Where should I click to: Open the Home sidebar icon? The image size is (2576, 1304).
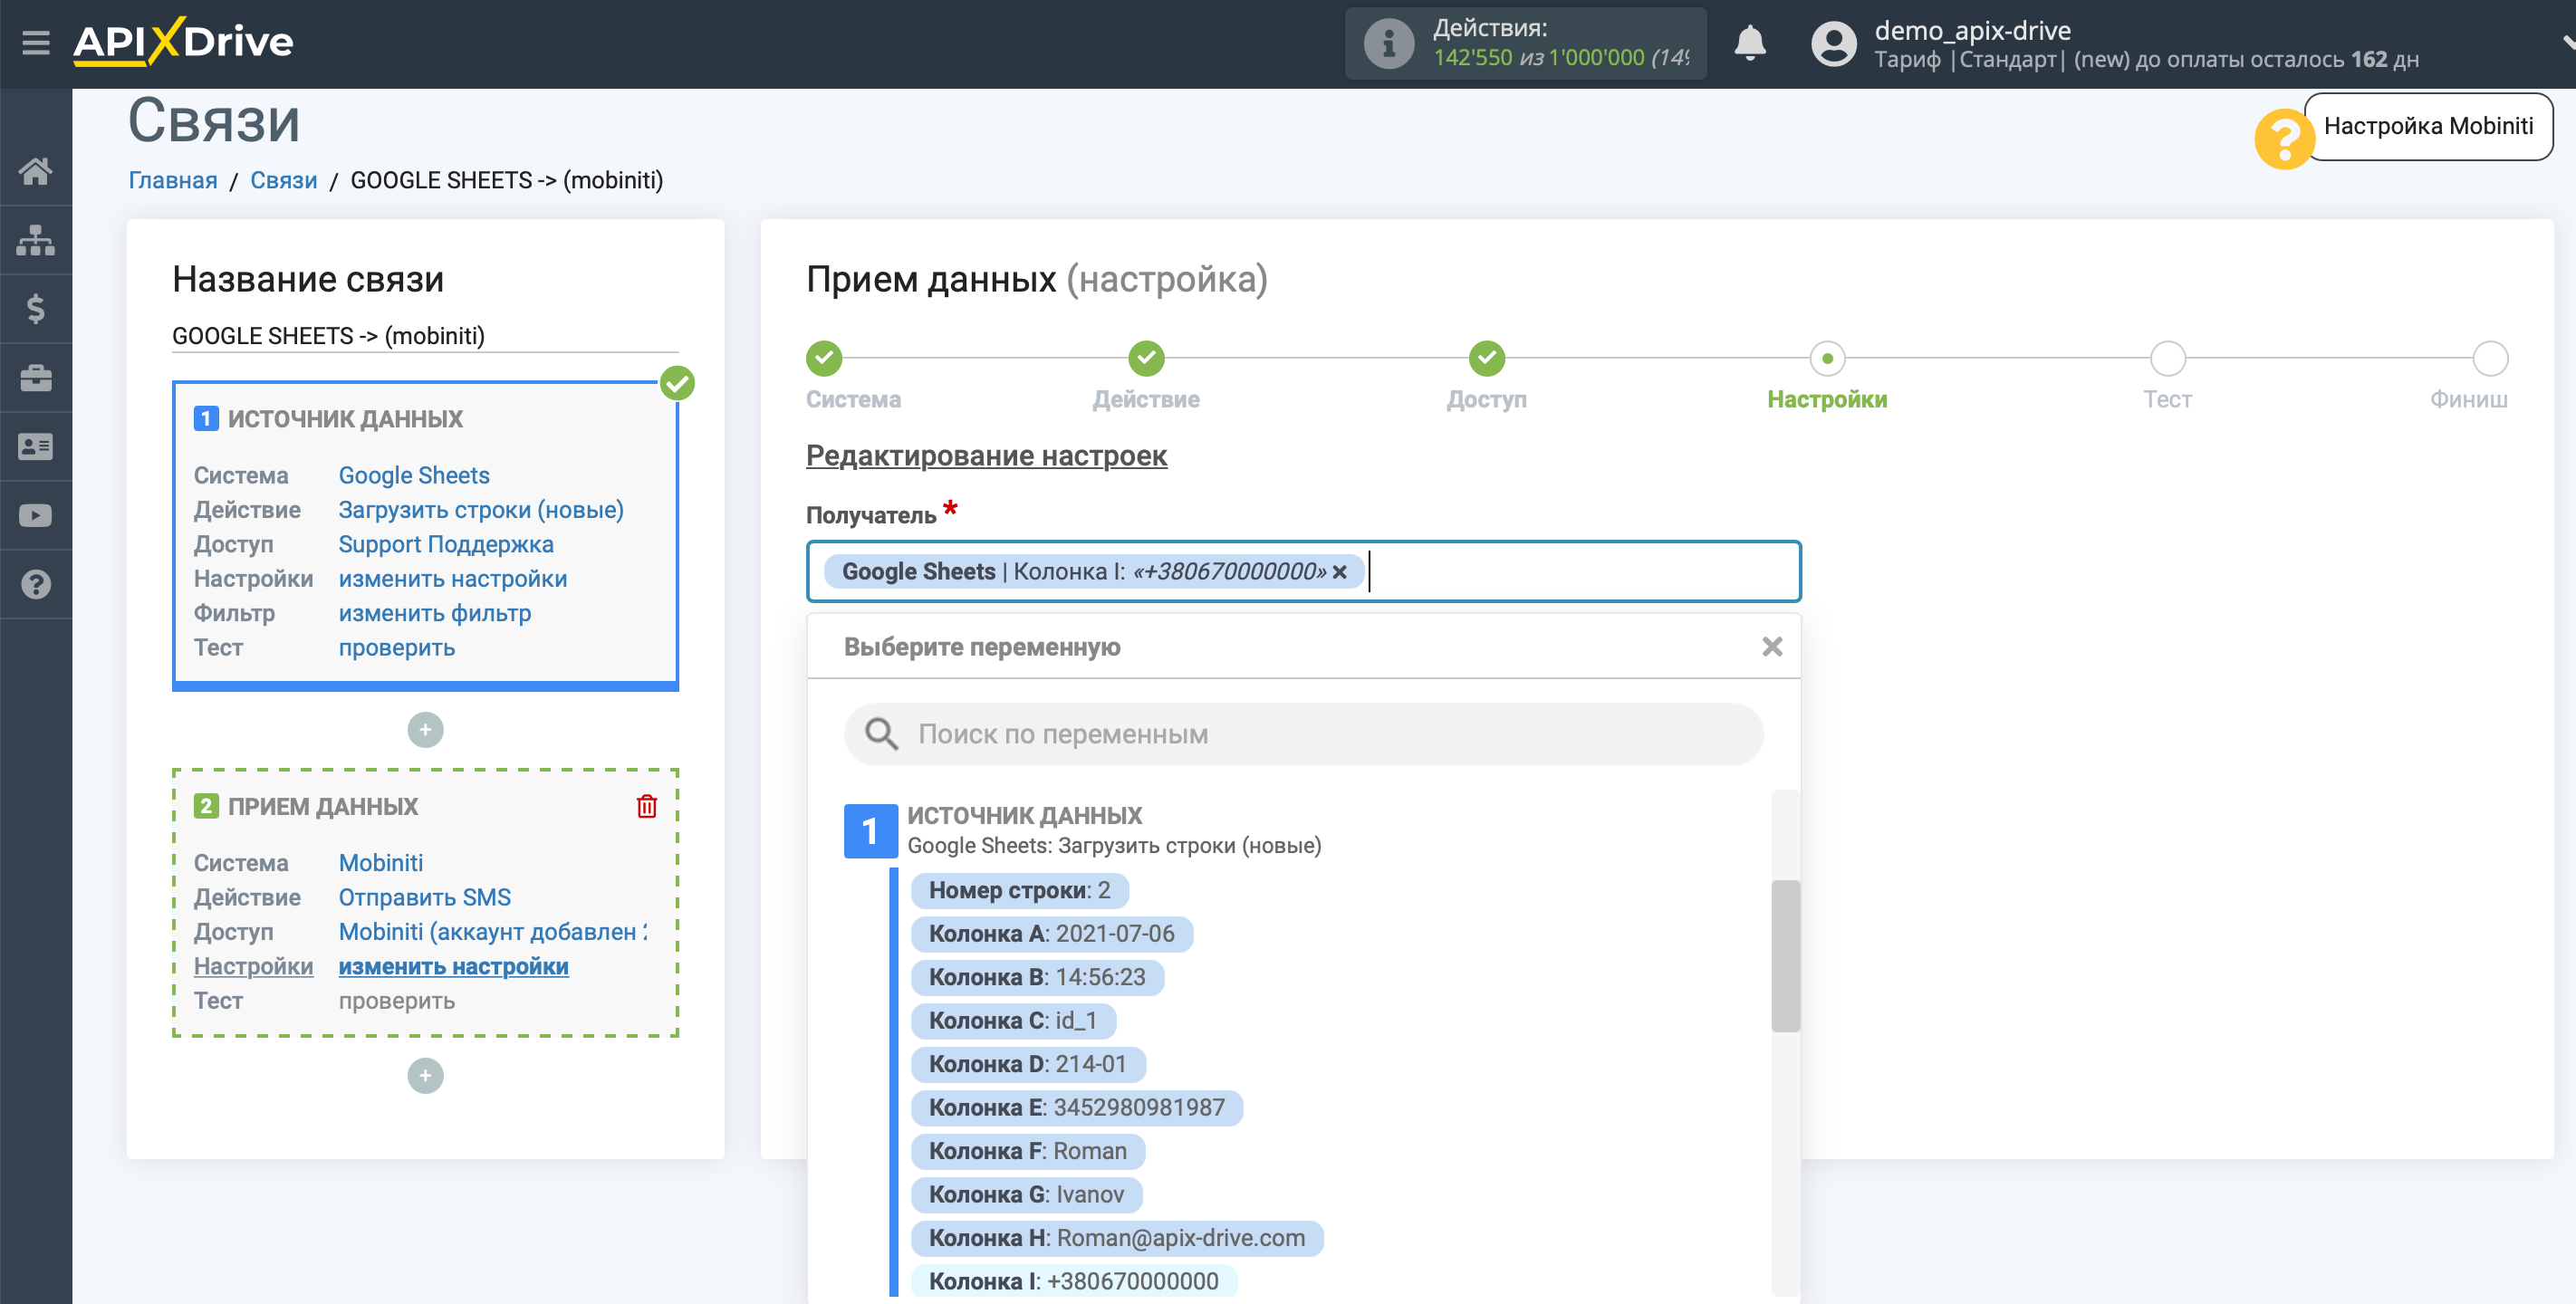coord(36,171)
